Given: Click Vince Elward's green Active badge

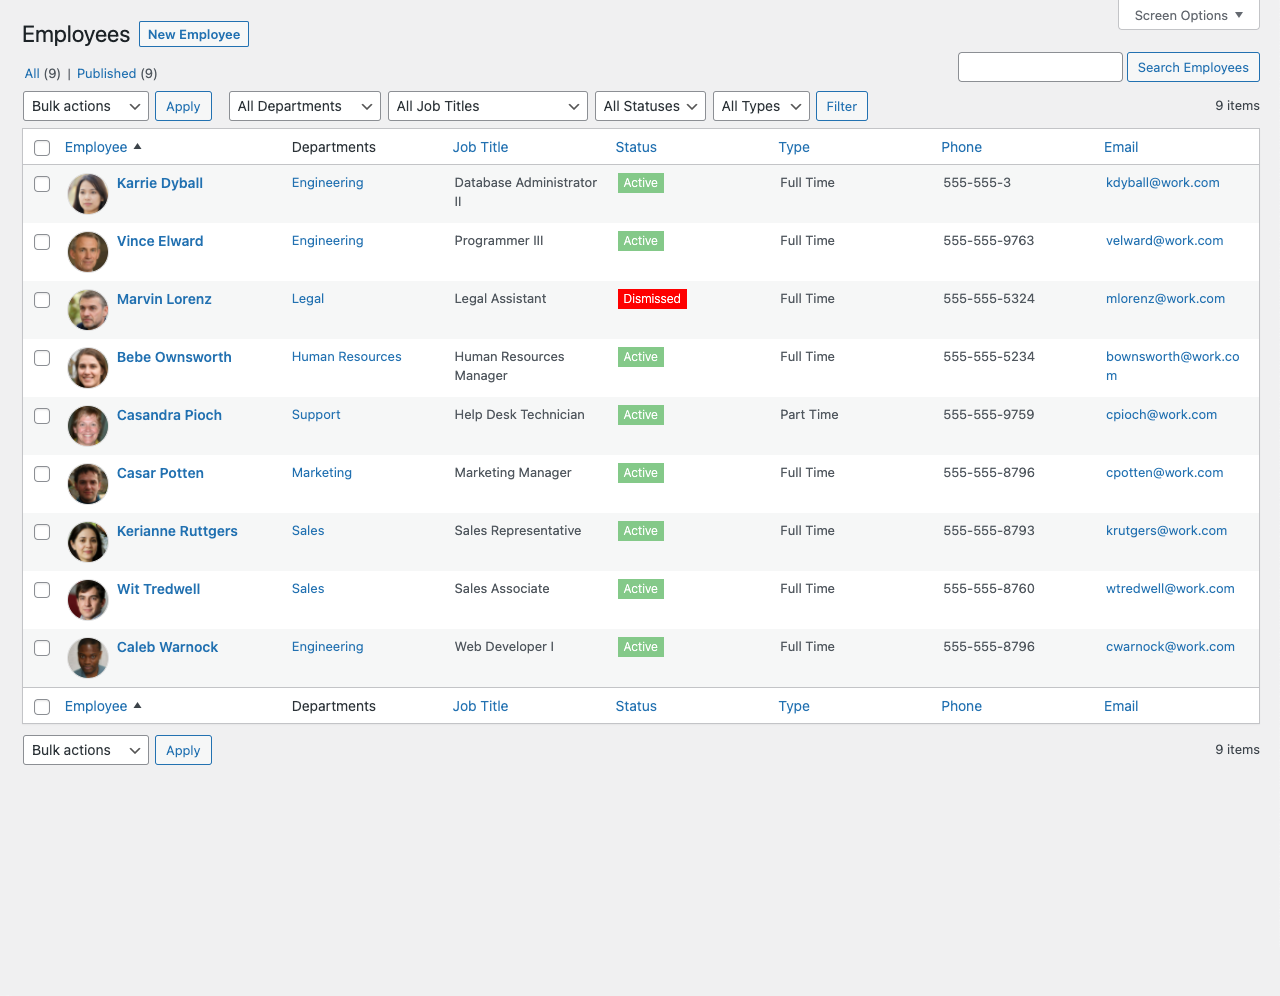Looking at the screenshot, I should tap(640, 241).
